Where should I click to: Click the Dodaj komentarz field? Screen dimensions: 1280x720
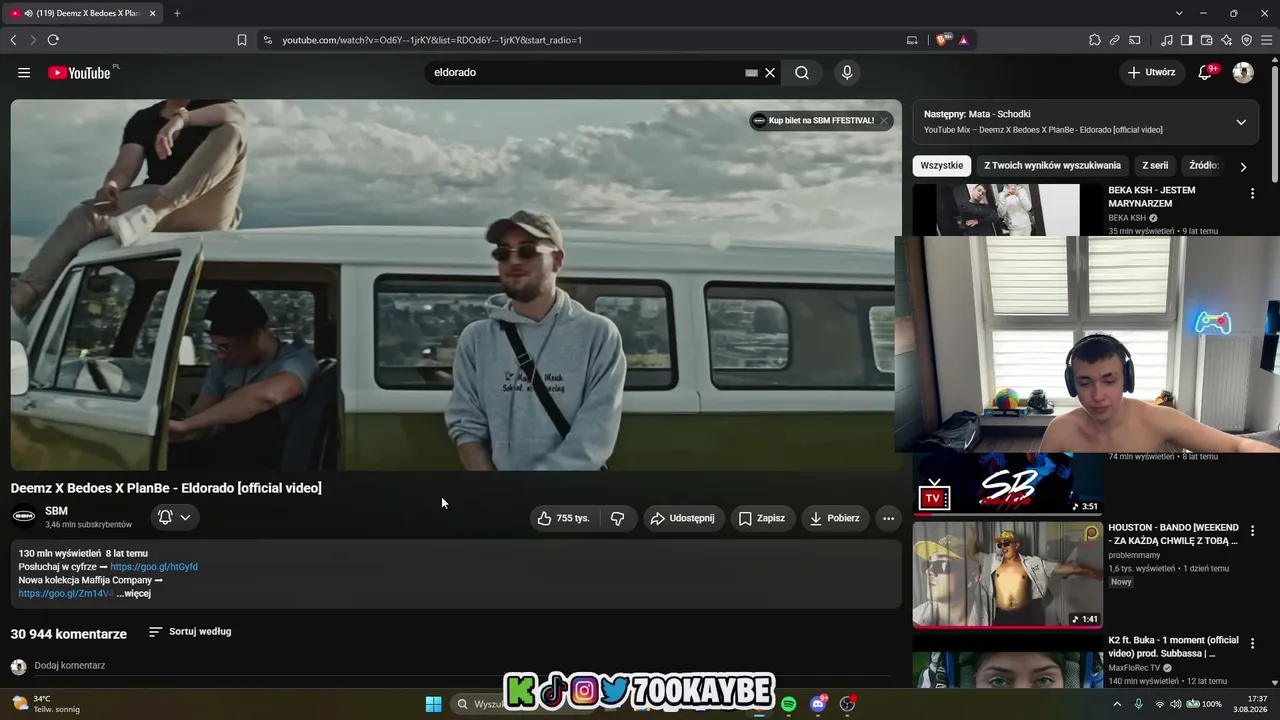click(463, 666)
